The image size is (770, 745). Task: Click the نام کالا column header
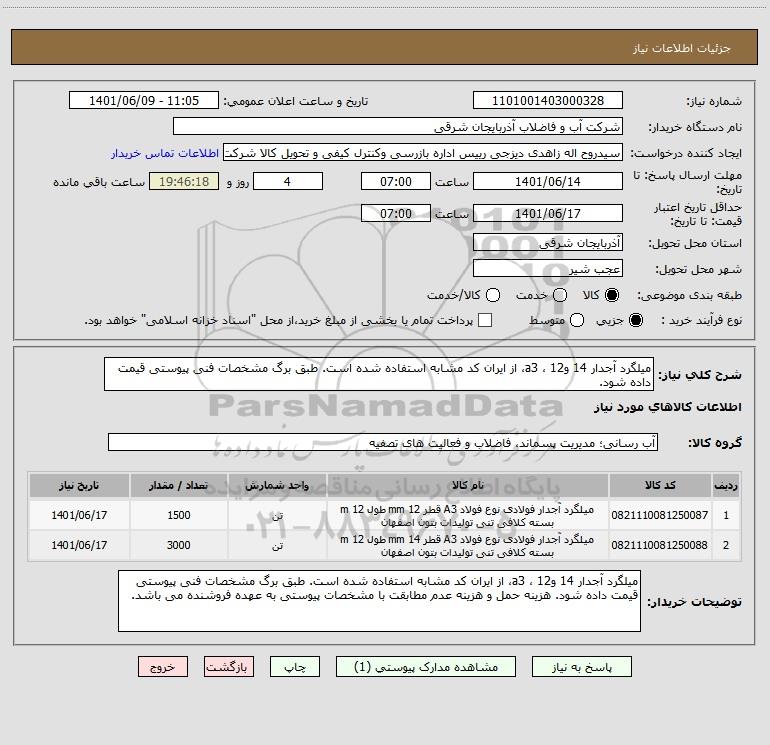[468, 485]
